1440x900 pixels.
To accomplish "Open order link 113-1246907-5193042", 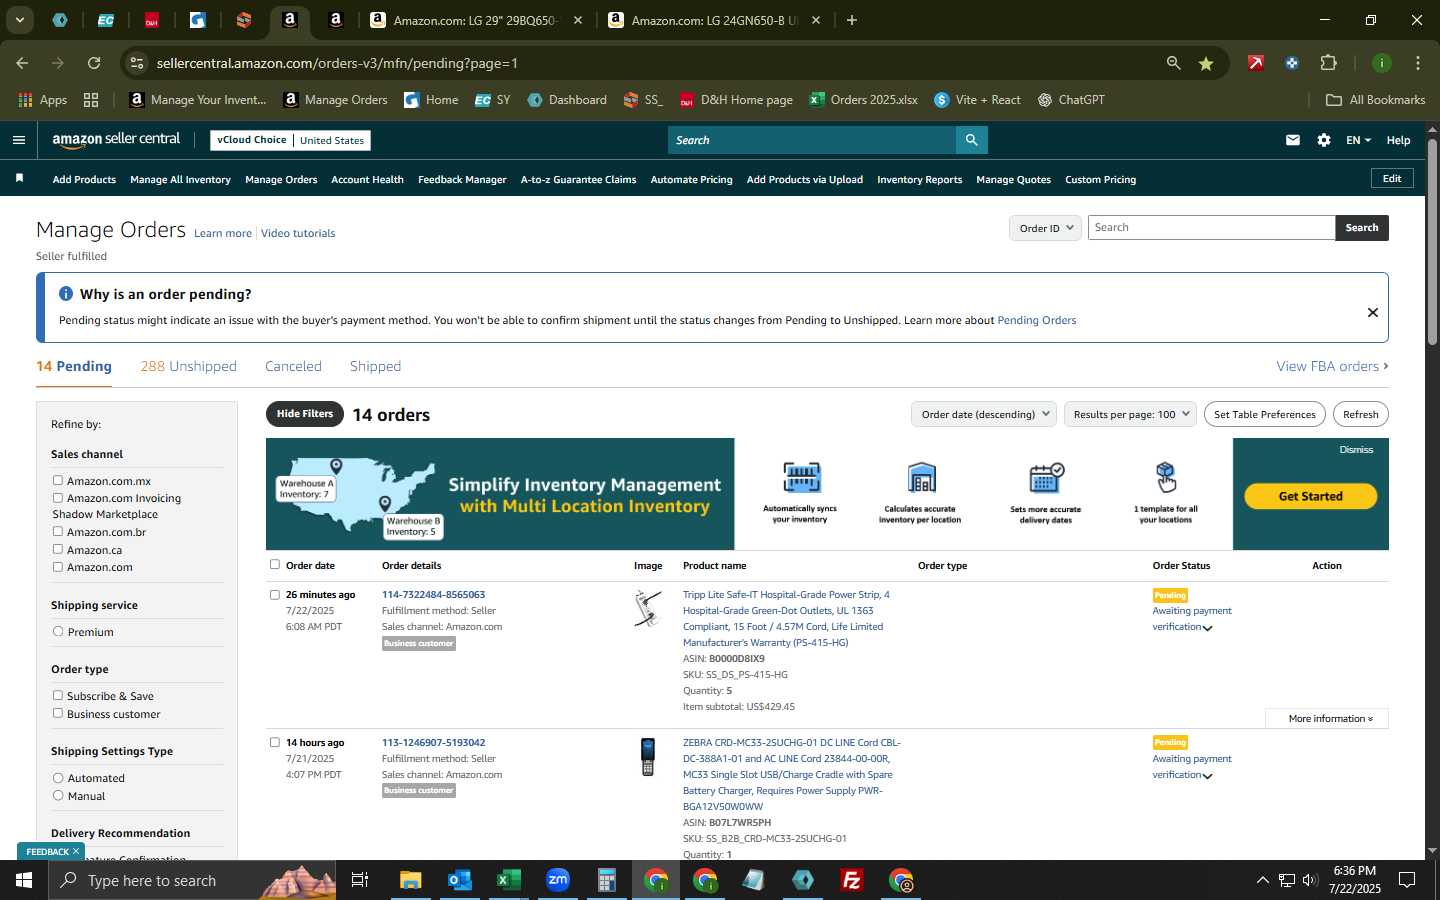I will pyautogui.click(x=433, y=742).
